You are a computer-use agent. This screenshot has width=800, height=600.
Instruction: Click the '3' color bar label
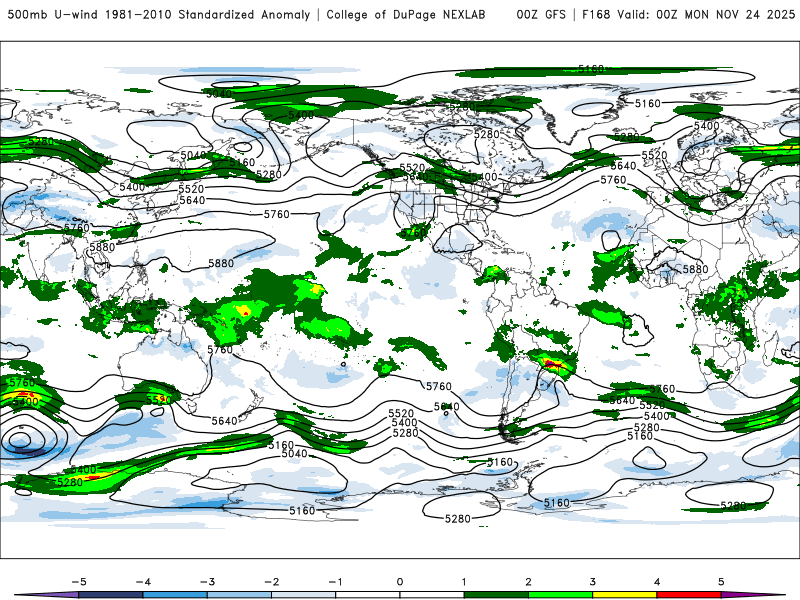point(593,582)
